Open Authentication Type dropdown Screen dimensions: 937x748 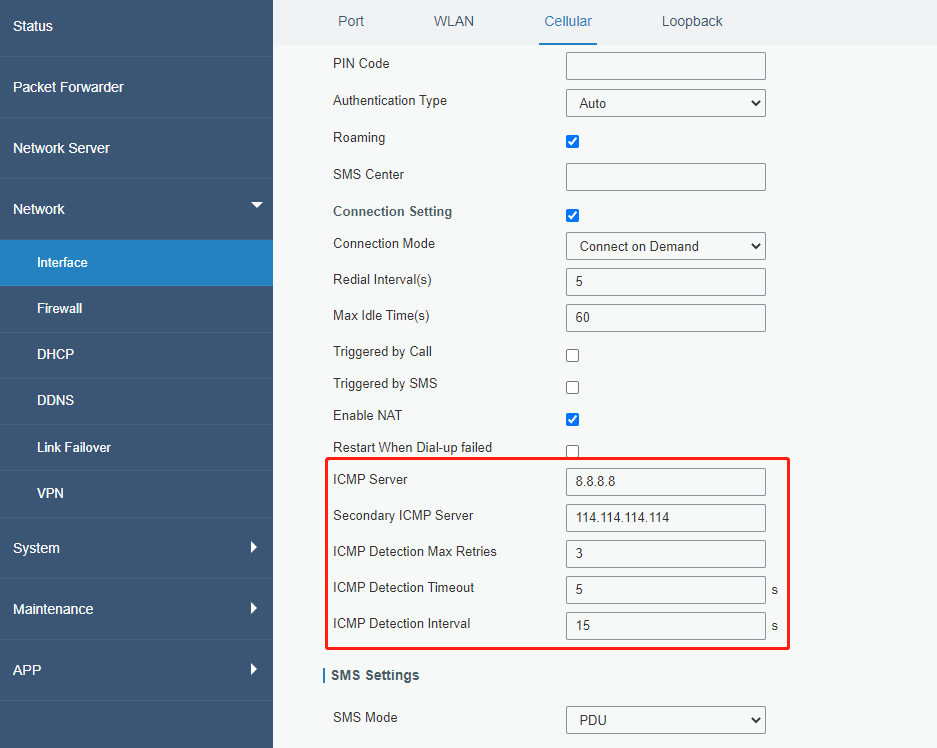tap(665, 103)
